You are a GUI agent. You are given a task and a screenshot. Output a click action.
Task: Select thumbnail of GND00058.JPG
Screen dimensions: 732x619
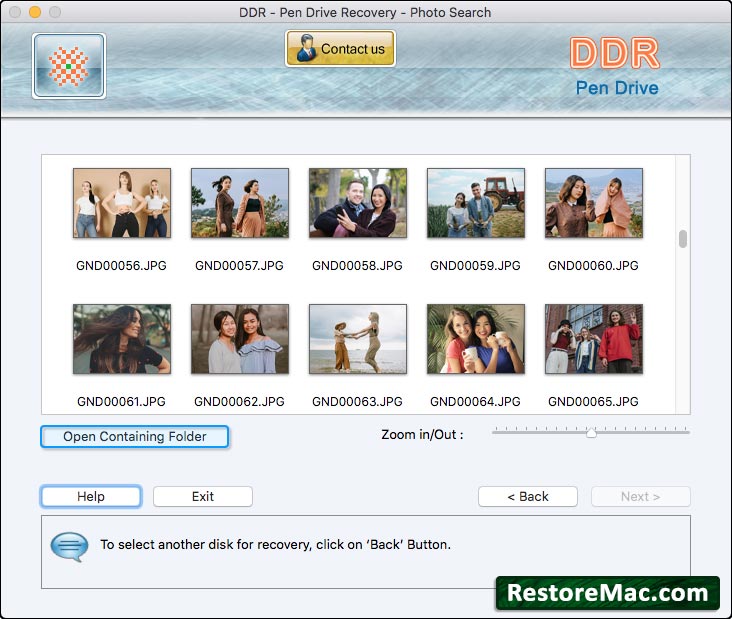click(358, 203)
